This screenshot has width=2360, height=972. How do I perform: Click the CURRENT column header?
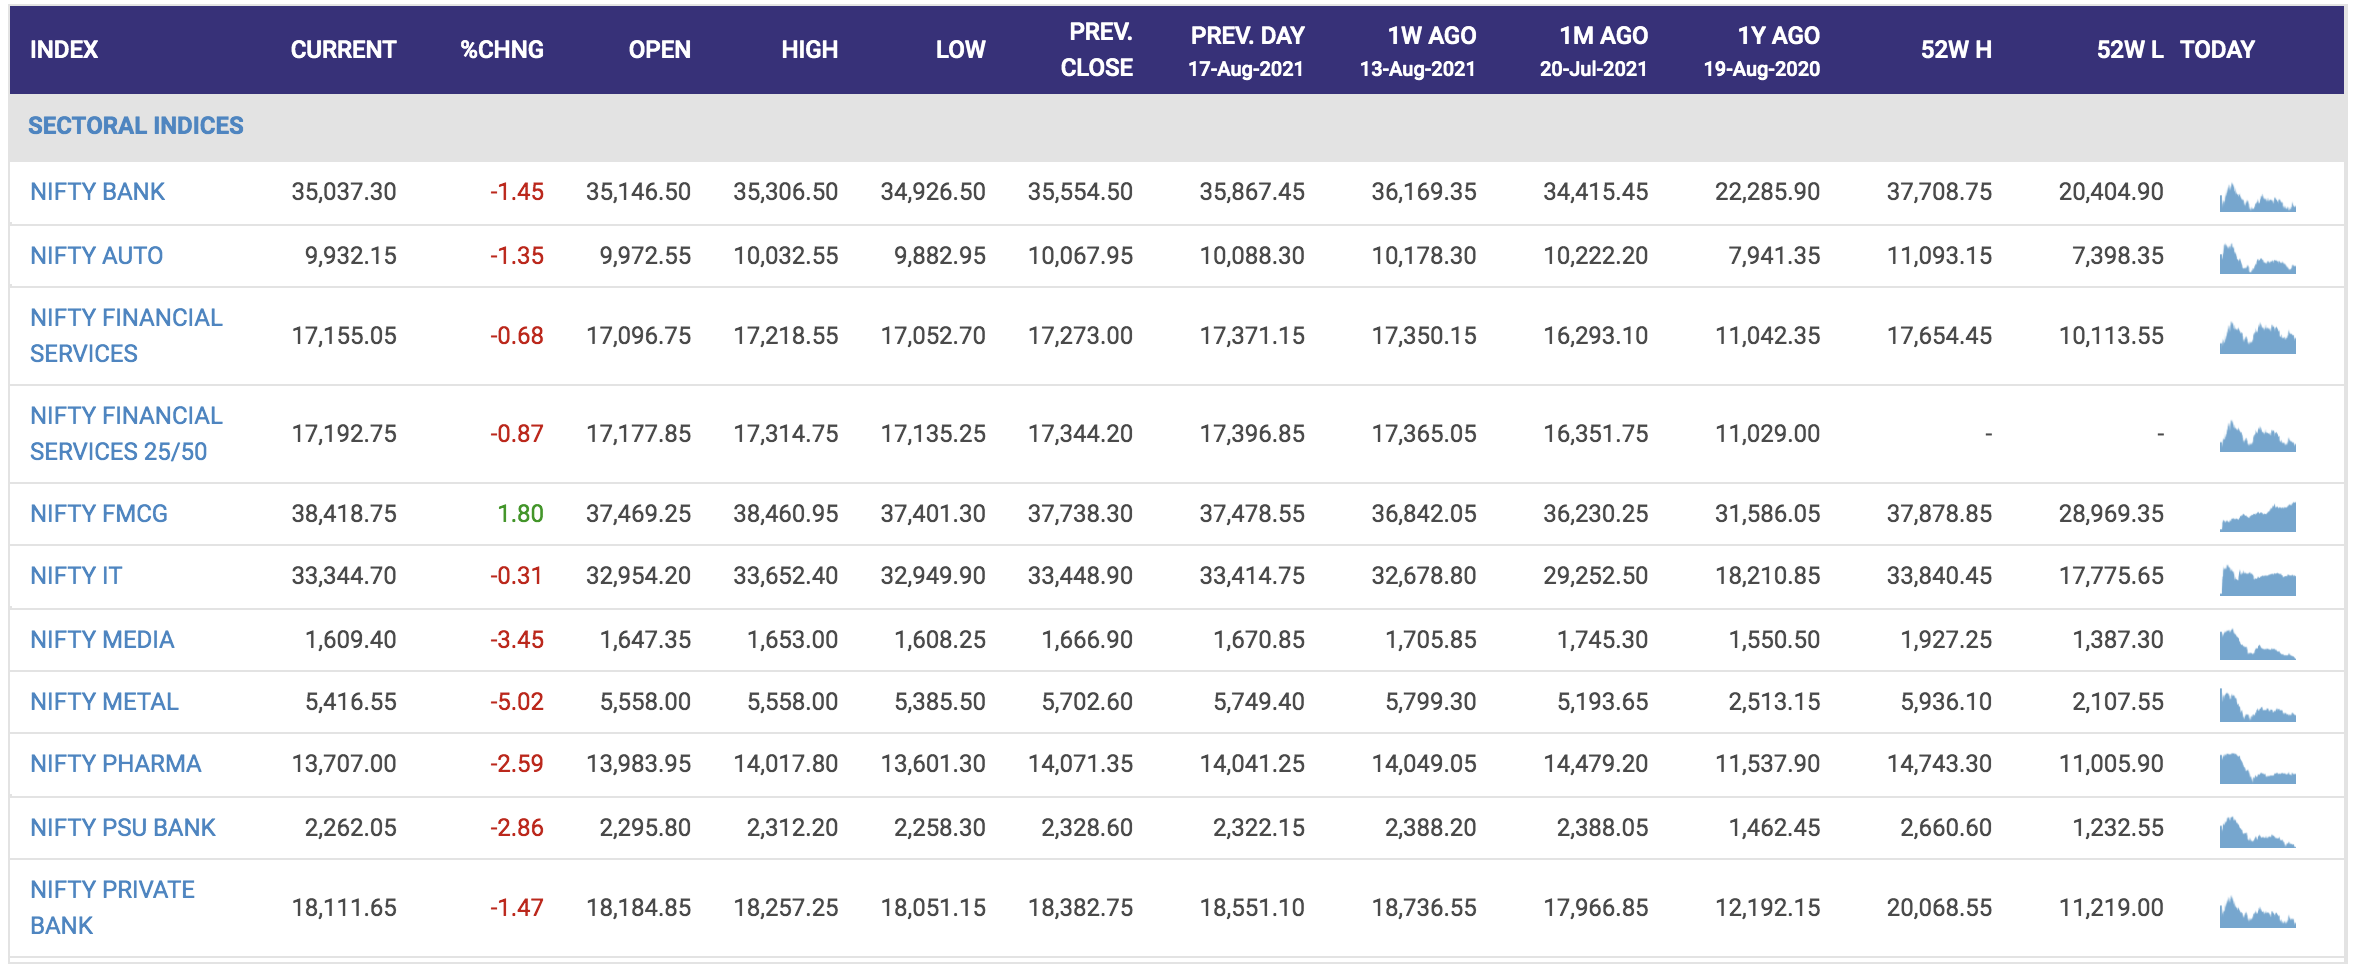click(x=343, y=50)
